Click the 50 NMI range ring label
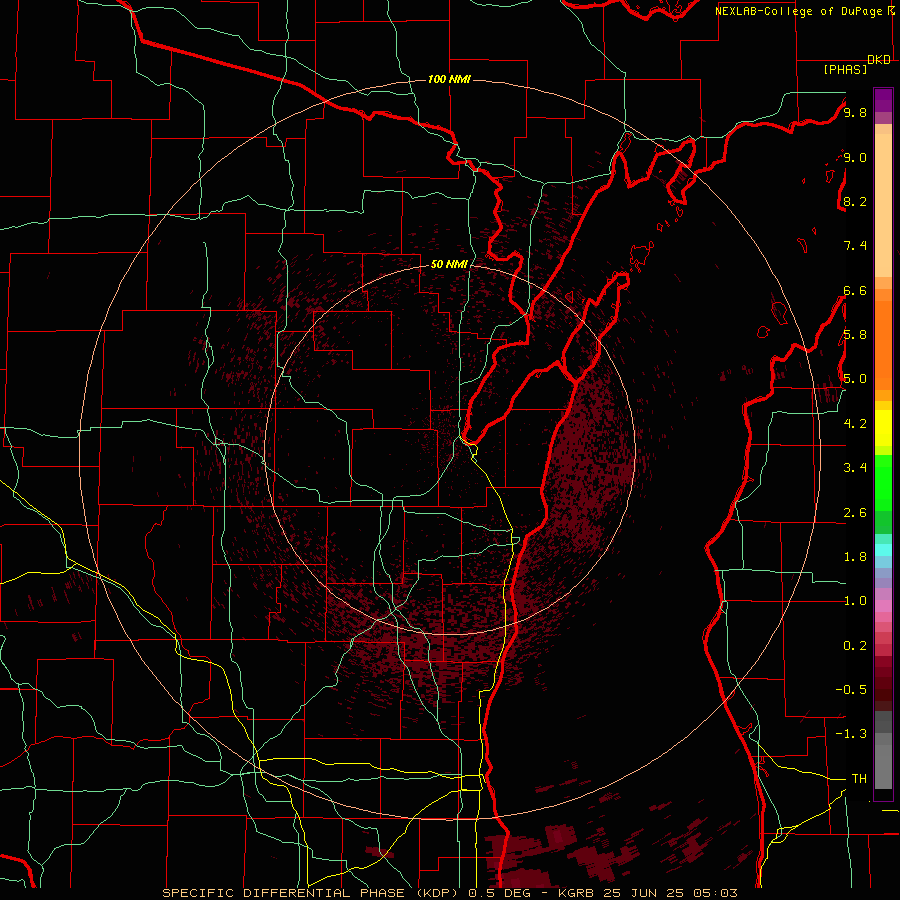Viewport: 900px width, 900px height. tap(449, 264)
